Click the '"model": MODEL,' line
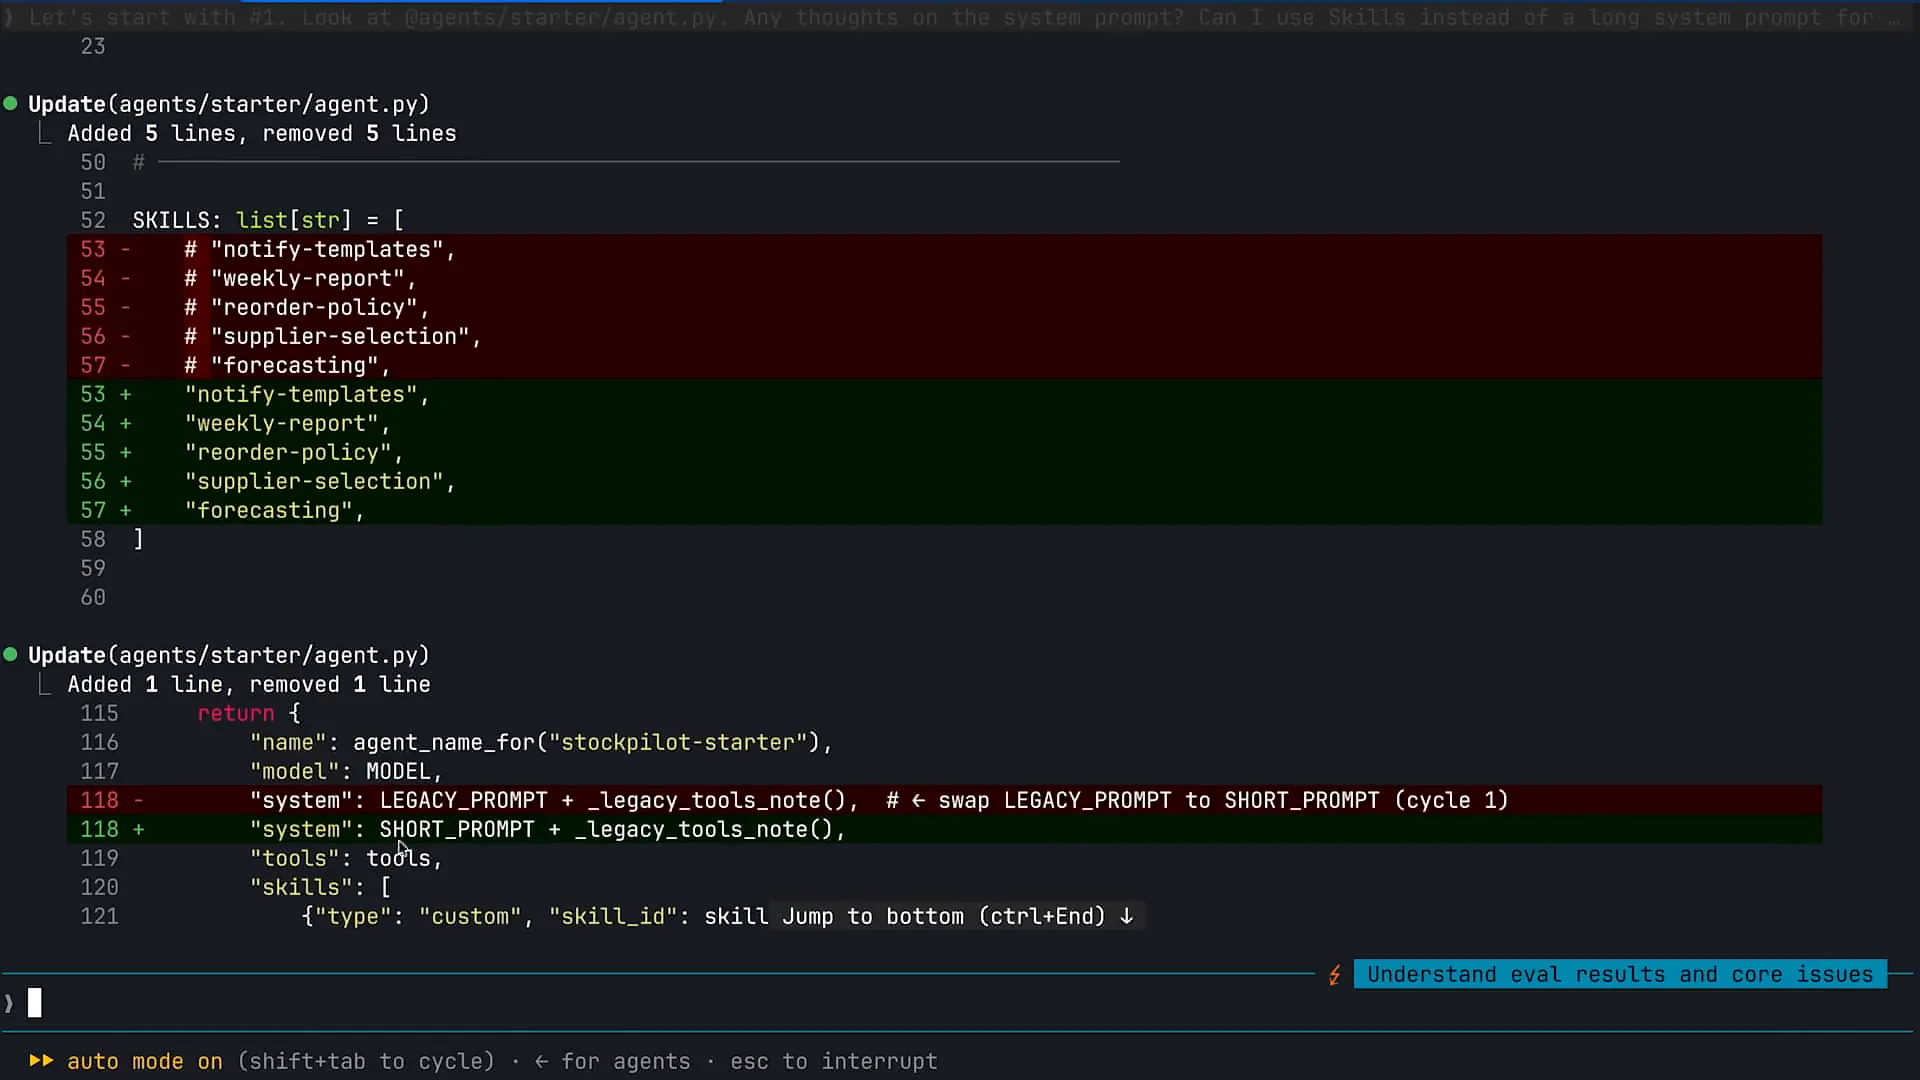This screenshot has width=1920, height=1080. [x=346, y=771]
